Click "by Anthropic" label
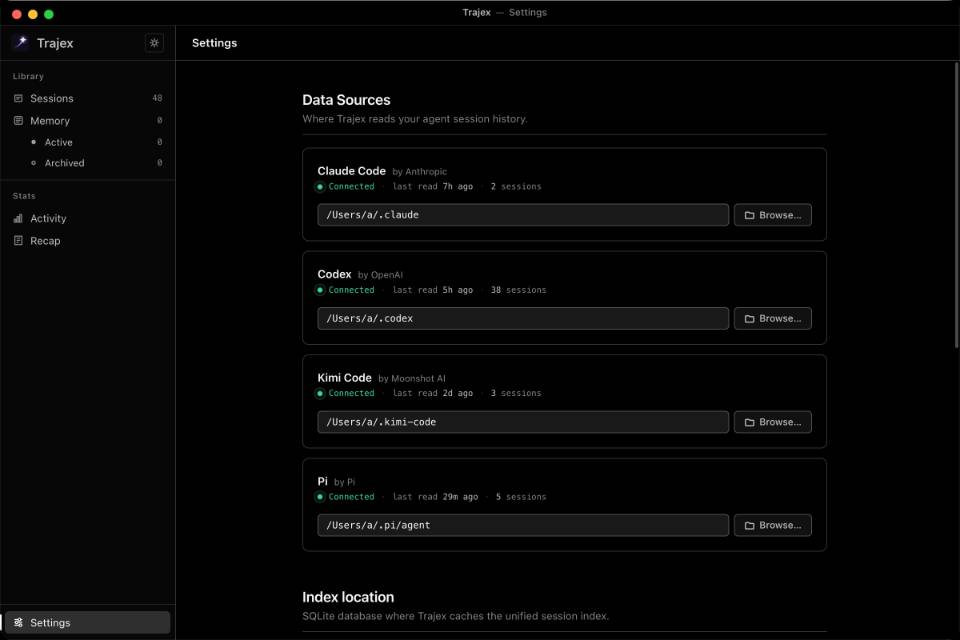The height and width of the screenshot is (640, 960). click(x=419, y=171)
